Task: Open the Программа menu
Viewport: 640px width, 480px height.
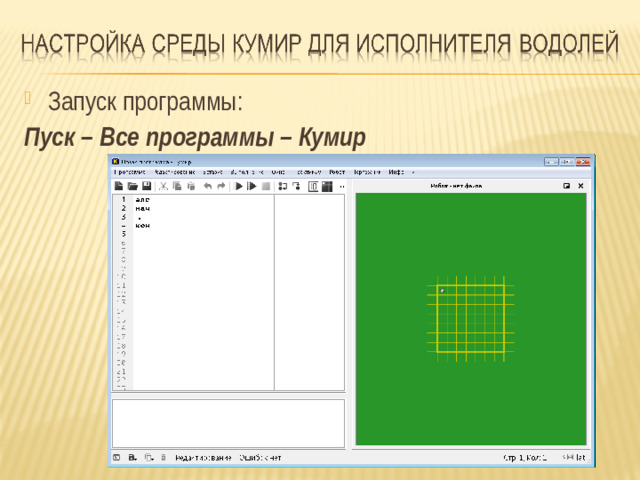Action: (129, 172)
